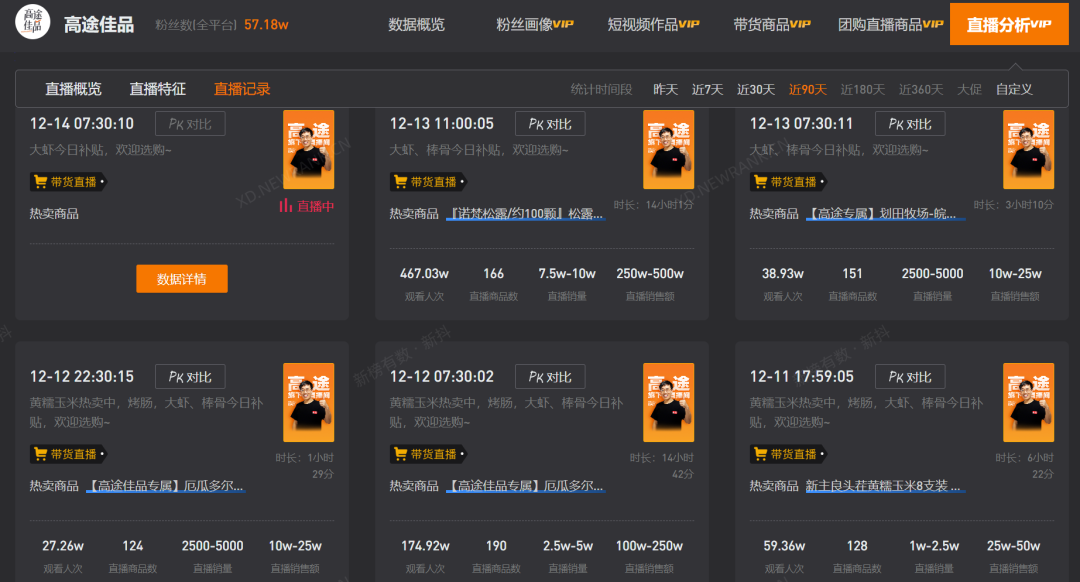Click the 27.26w viewer count
The image size is (1080, 582).
coord(63,545)
